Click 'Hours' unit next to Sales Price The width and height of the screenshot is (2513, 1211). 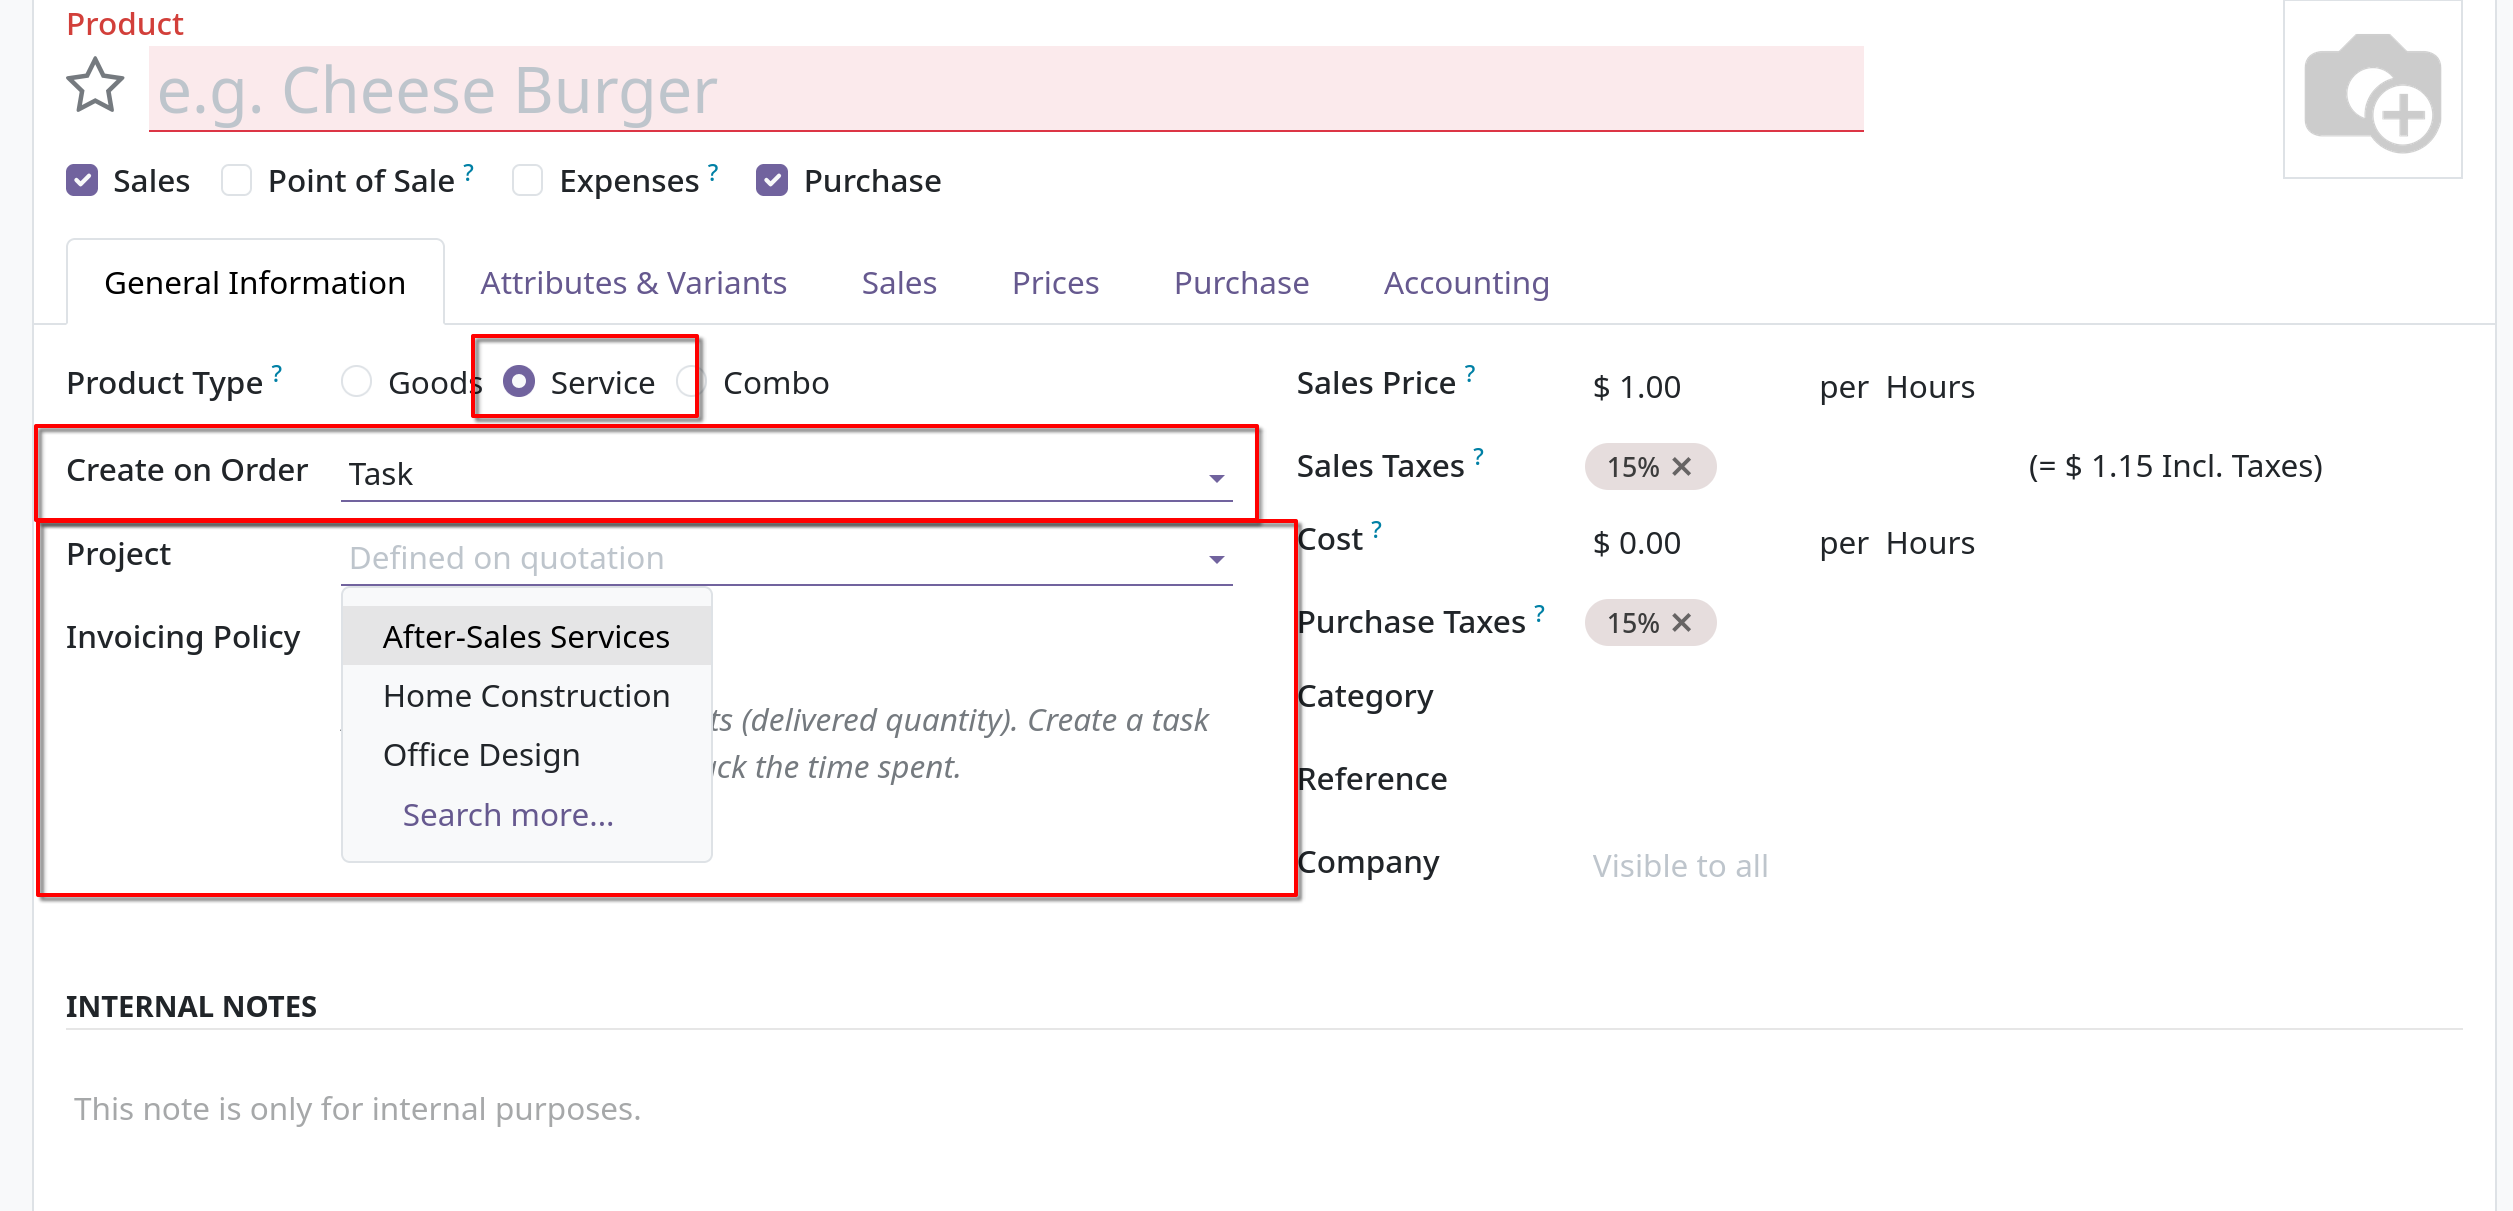[x=1930, y=387]
